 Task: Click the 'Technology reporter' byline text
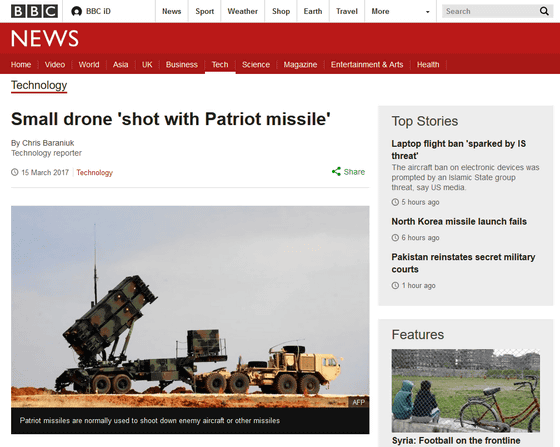point(46,153)
